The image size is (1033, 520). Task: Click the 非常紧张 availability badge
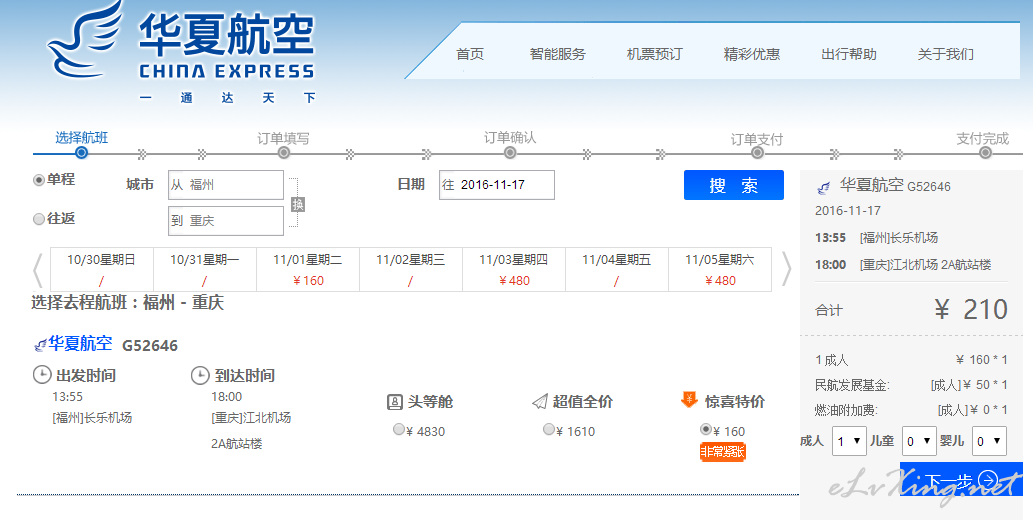coord(723,451)
